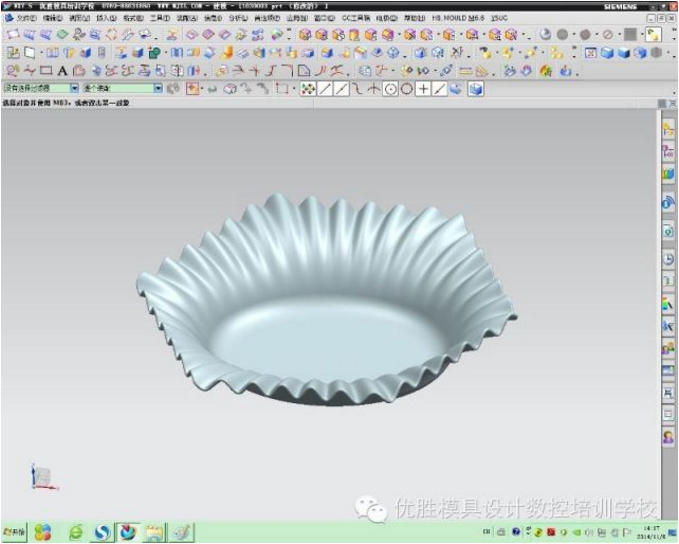679x544 pixels.
Task: Click the green e browser icon on taskbar
Action: click(76, 532)
